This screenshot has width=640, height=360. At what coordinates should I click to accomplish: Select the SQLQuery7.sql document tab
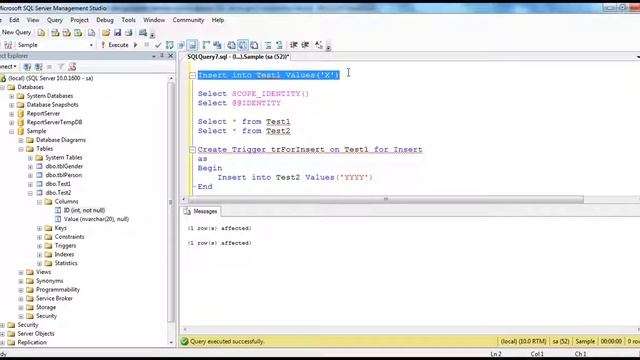pos(238,57)
